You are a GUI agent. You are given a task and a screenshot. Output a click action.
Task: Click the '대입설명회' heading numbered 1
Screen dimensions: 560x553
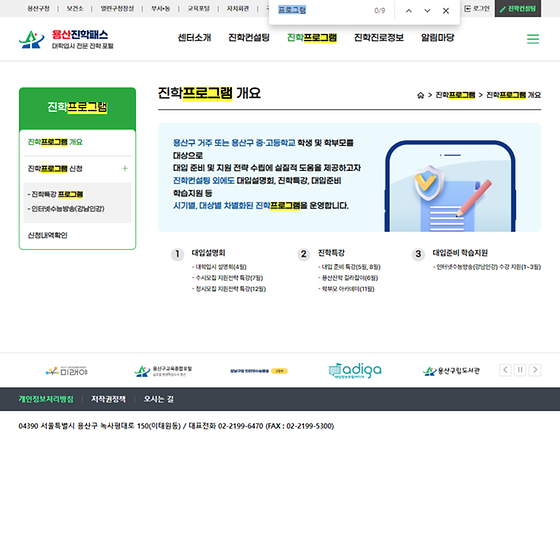point(208,253)
